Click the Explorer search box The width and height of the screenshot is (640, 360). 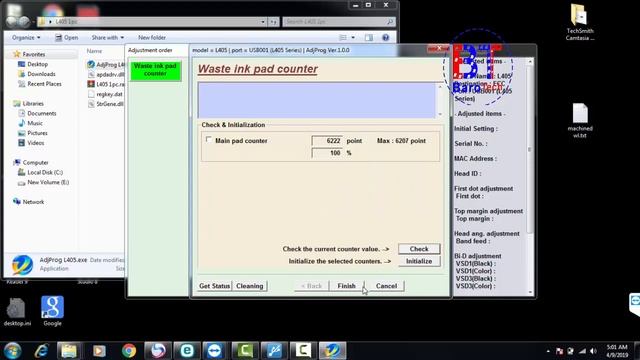[x=339, y=21]
